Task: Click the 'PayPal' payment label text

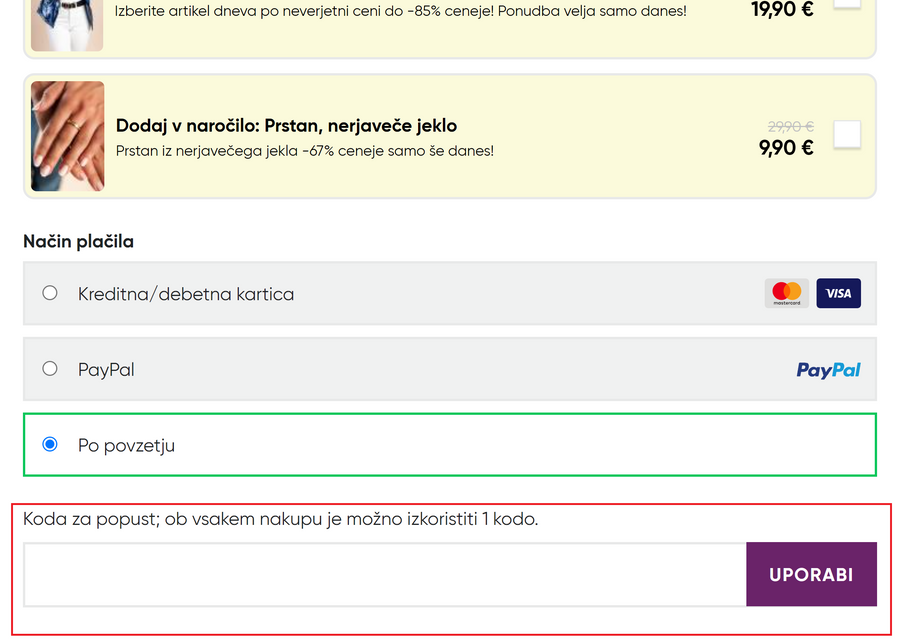Action: click(x=106, y=370)
